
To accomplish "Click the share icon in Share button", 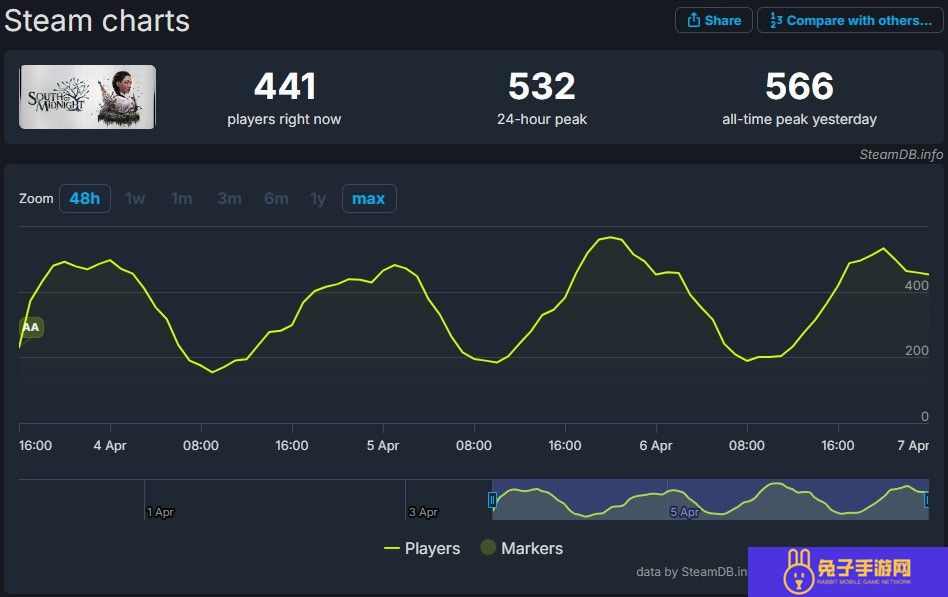I will [x=693, y=20].
